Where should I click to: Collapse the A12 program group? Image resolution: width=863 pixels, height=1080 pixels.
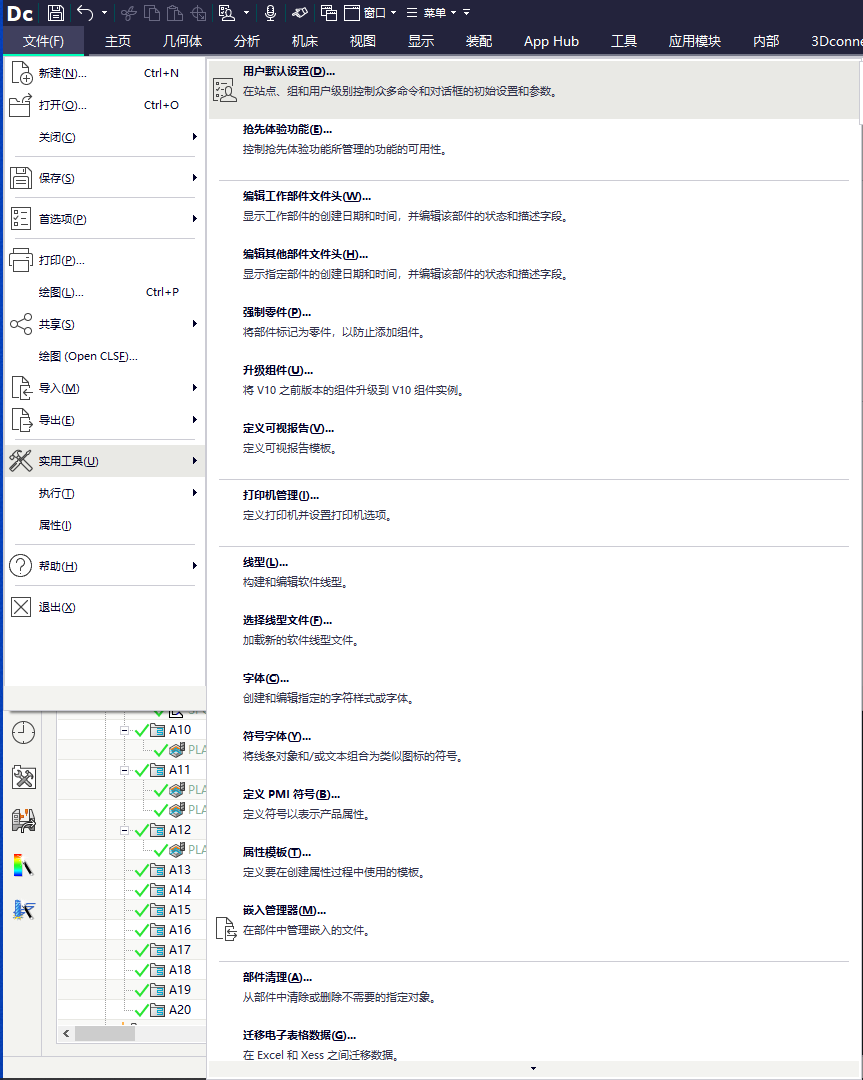coord(125,830)
